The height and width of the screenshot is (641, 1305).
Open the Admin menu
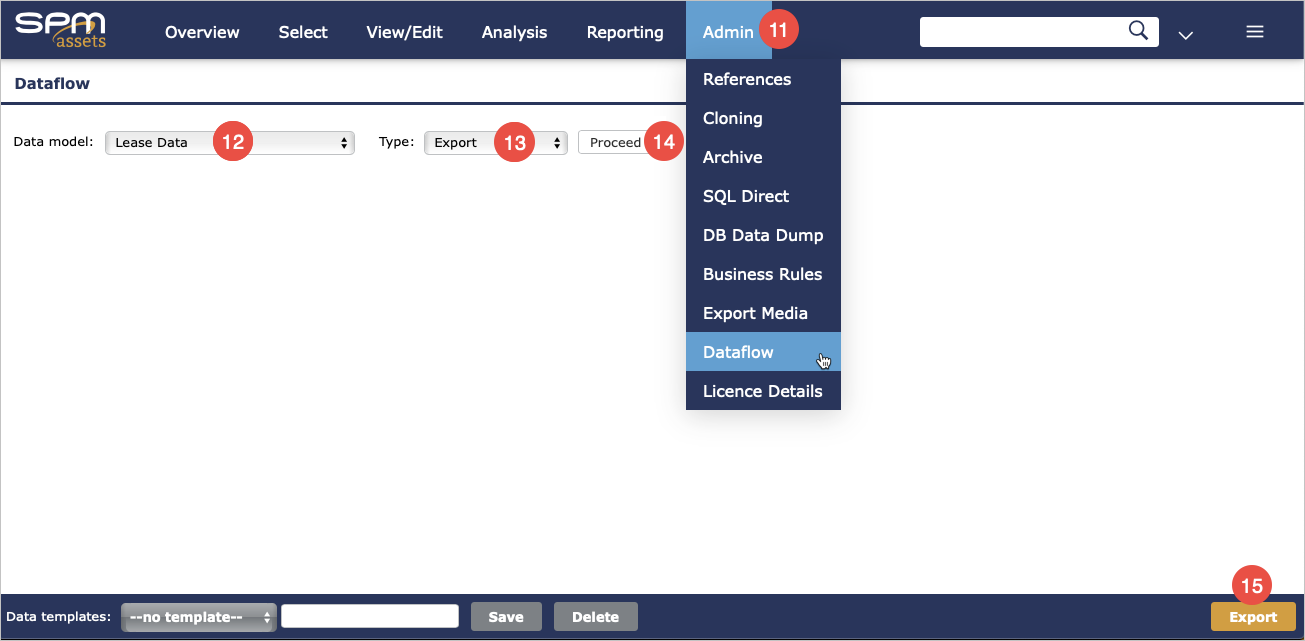point(729,31)
